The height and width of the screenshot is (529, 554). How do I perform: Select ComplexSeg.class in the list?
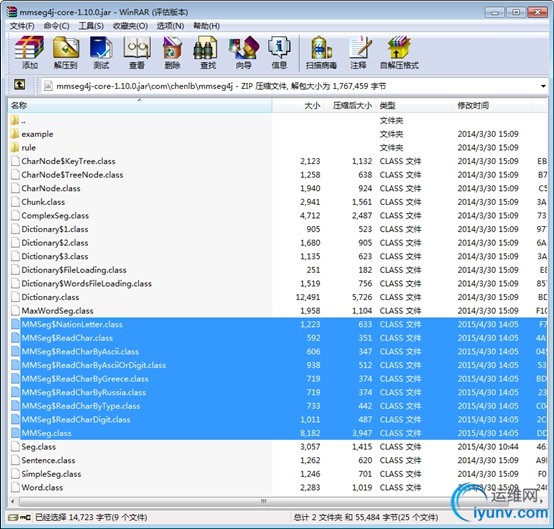pos(55,216)
